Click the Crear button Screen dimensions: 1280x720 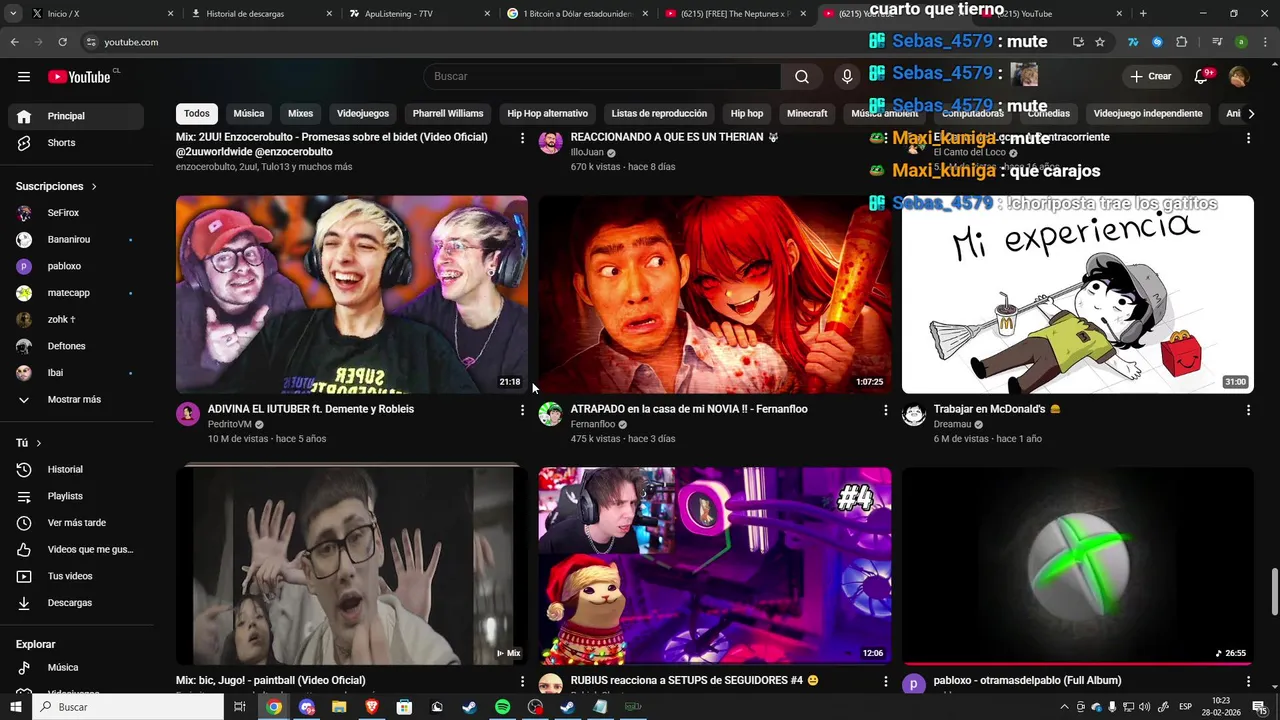point(1150,77)
